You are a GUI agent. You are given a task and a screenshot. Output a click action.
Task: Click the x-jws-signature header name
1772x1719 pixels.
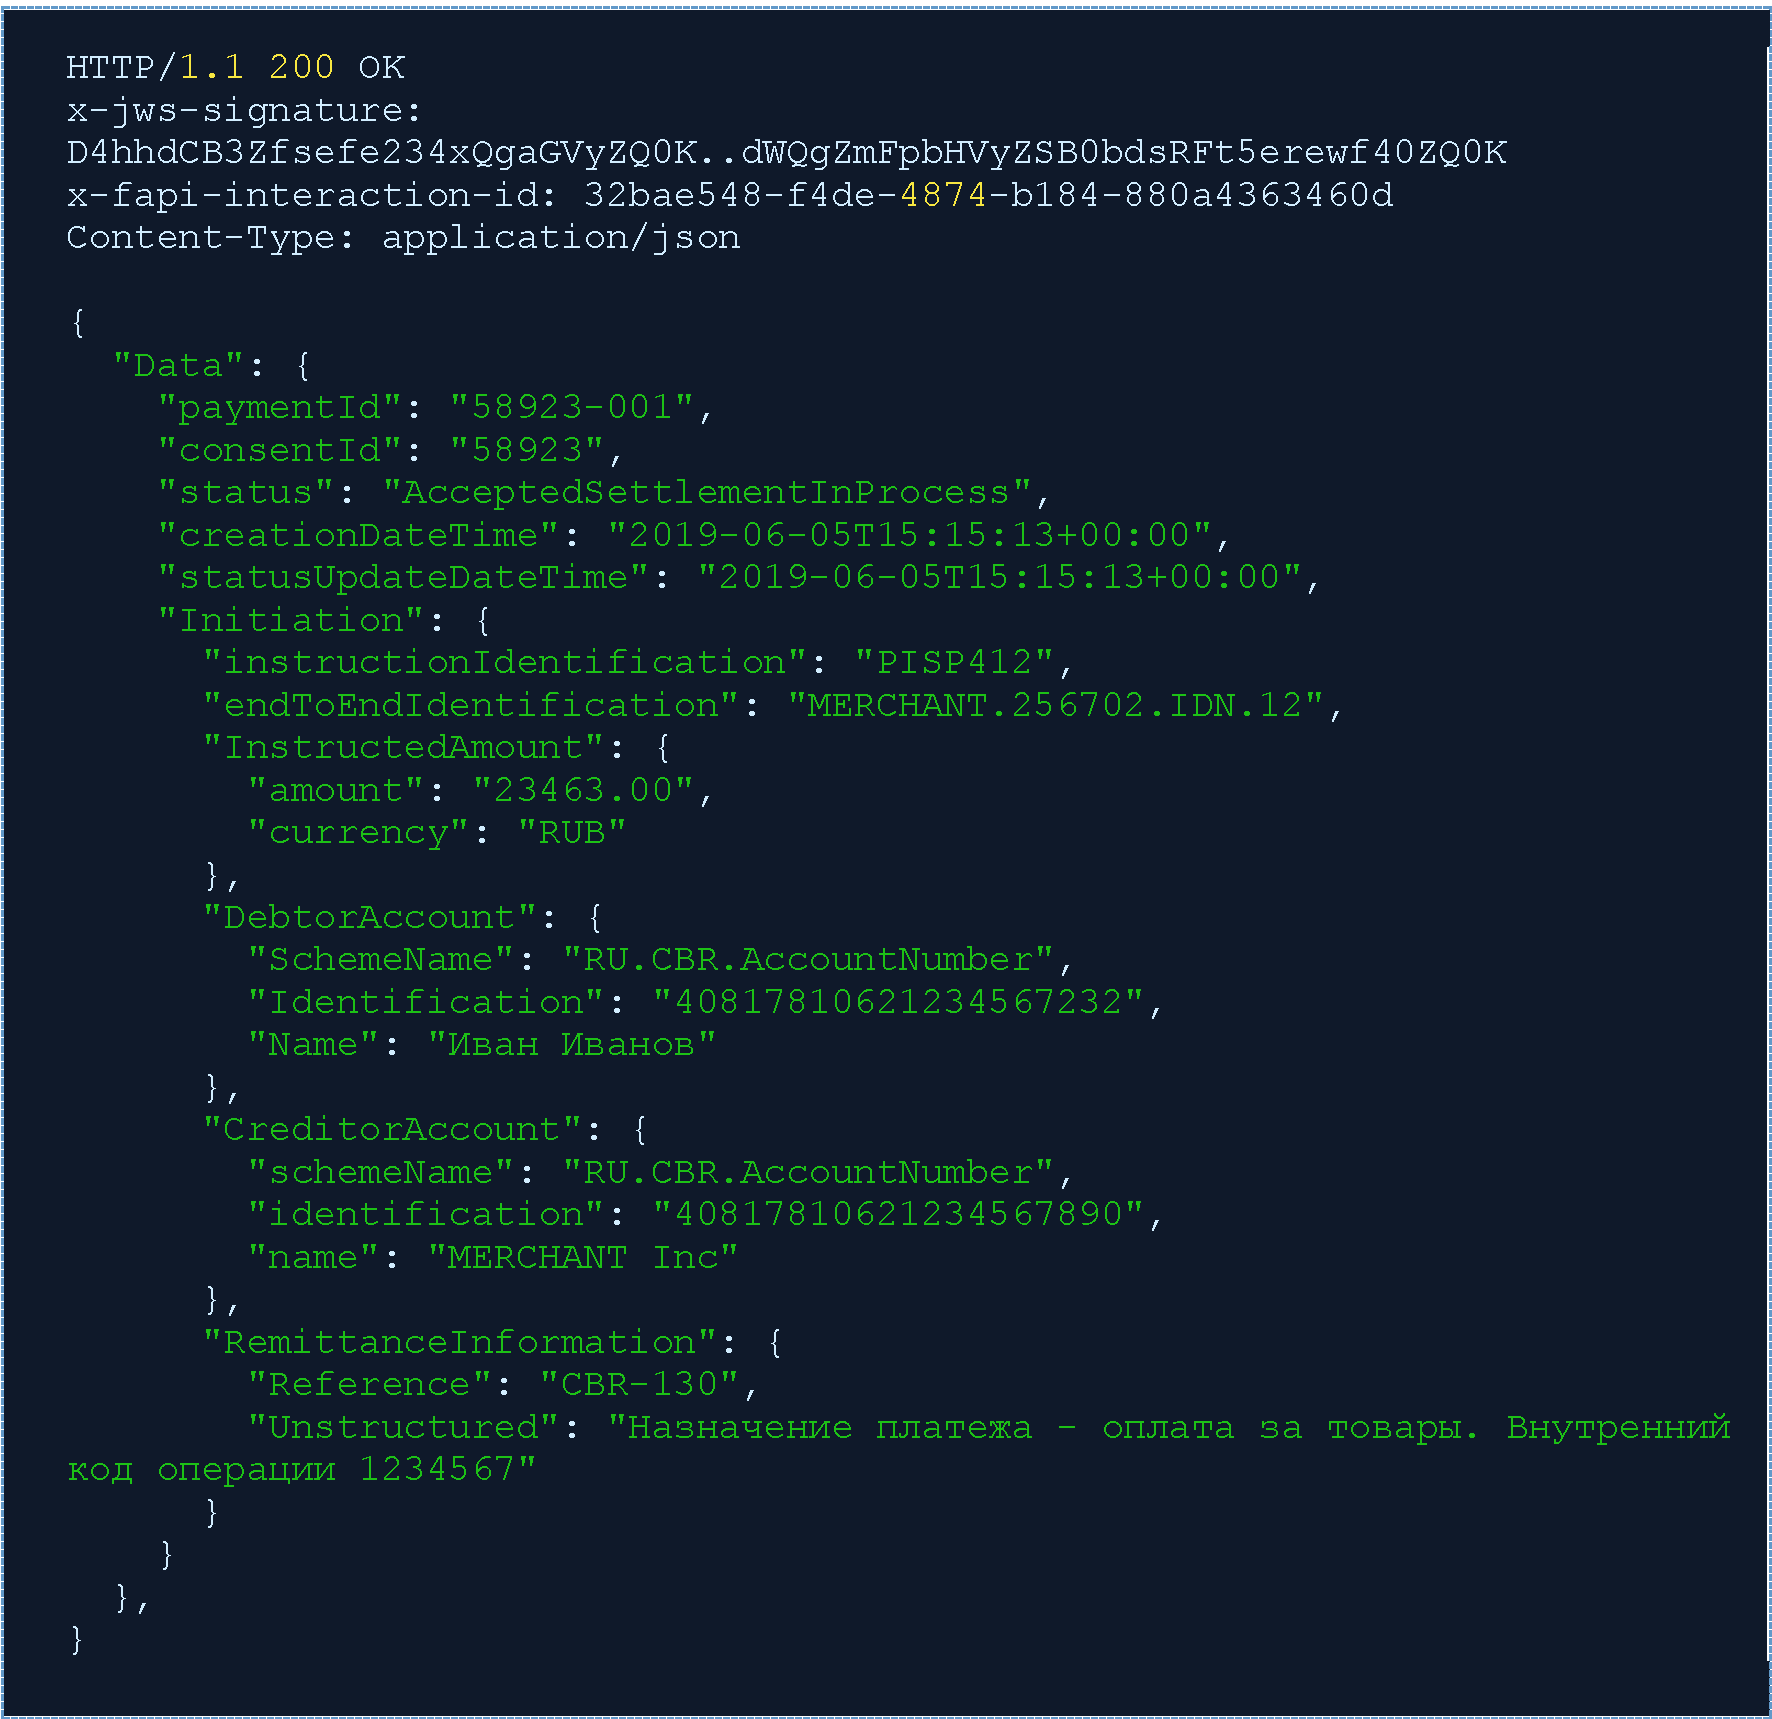tap(243, 110)
